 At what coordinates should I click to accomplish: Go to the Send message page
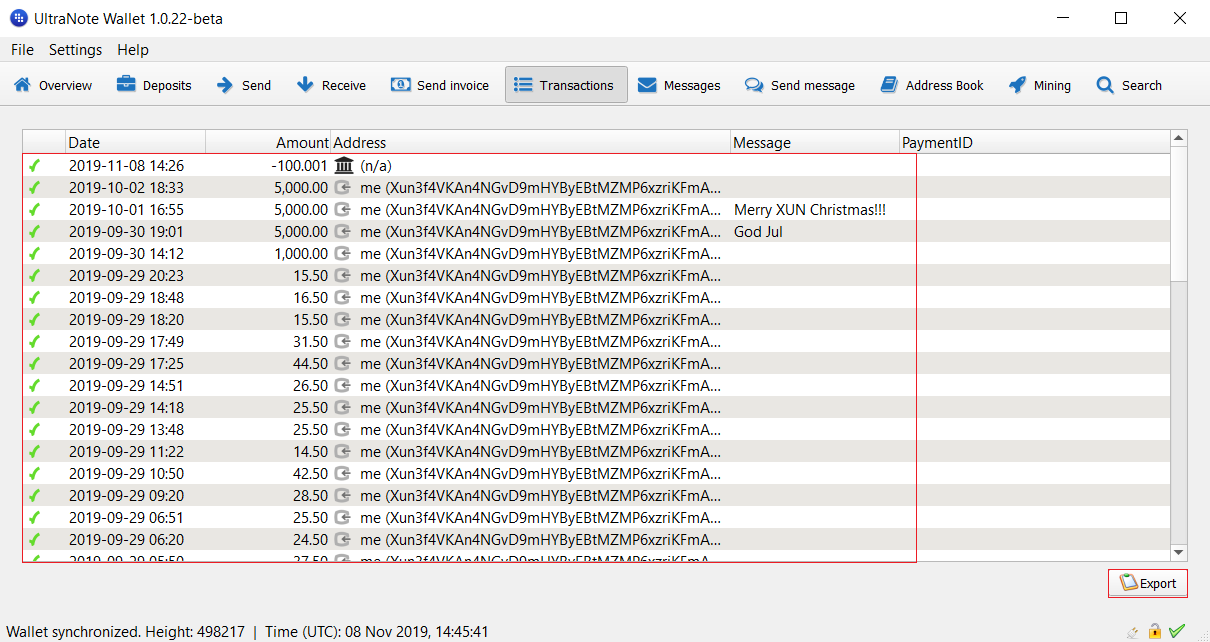point(800,85)
